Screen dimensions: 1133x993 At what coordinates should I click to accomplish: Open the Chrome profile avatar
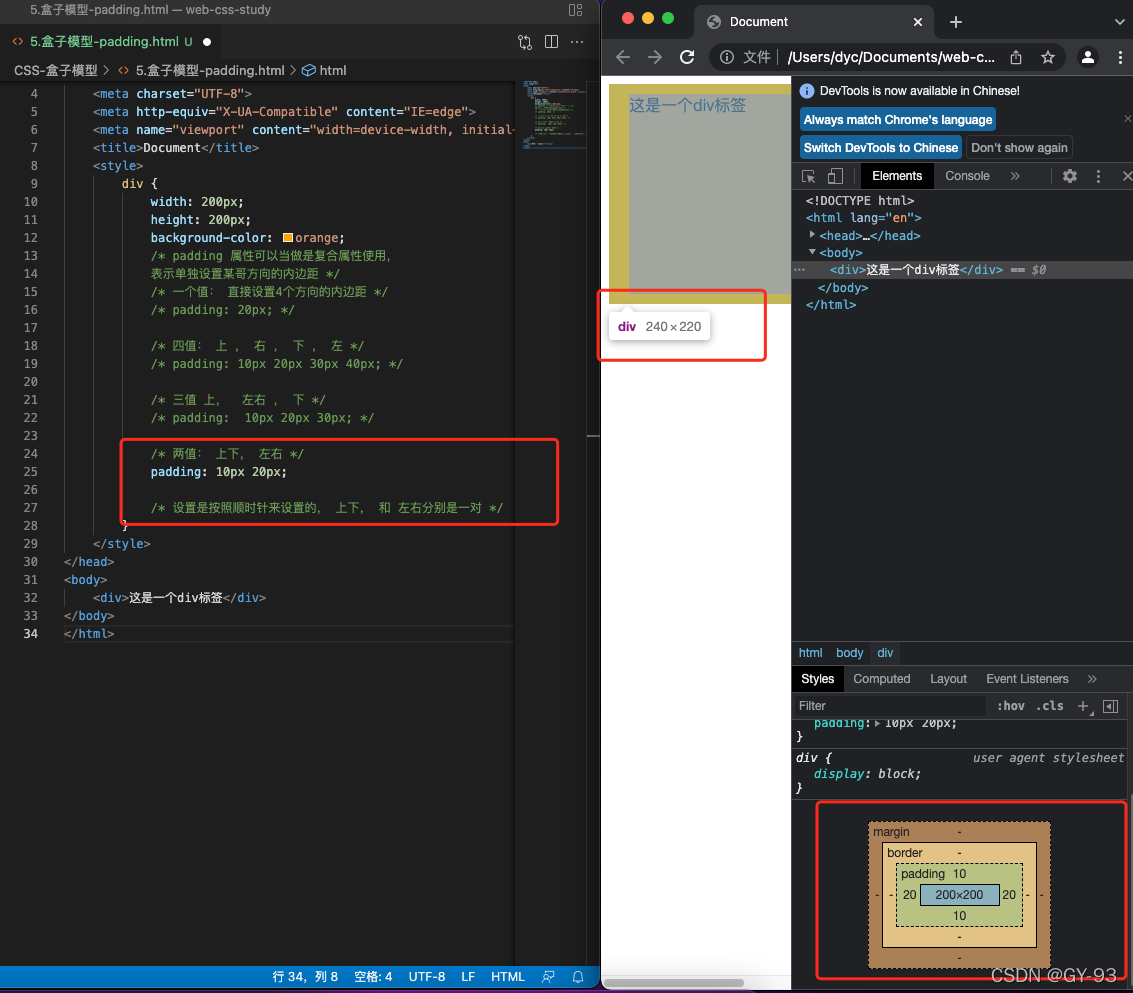(x=1087, y=57)
